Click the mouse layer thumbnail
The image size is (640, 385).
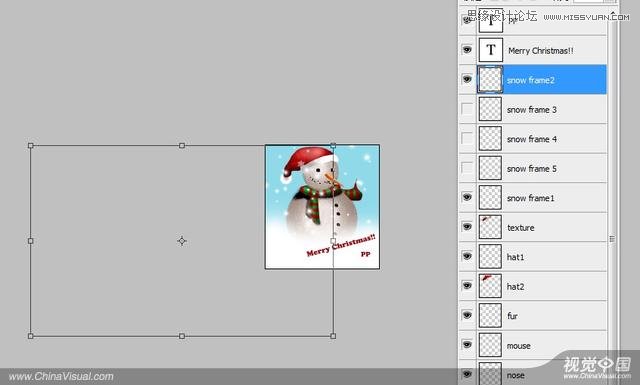tap(490, 345)
